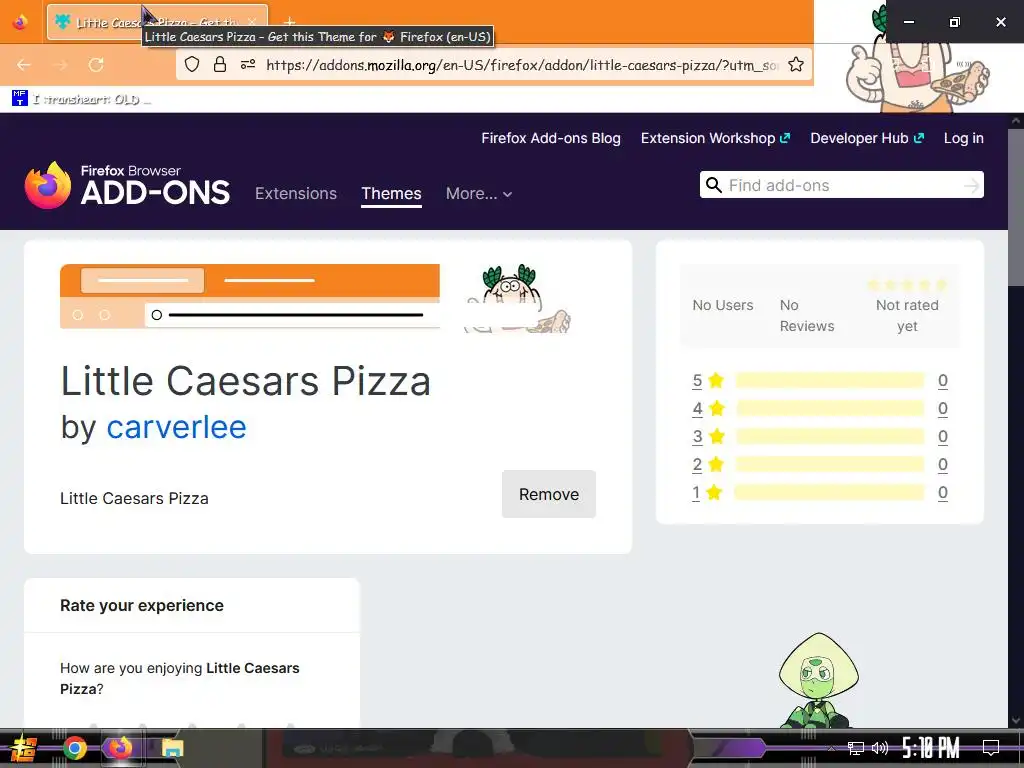Bookmark this page with the star icon

coord(795,64)
